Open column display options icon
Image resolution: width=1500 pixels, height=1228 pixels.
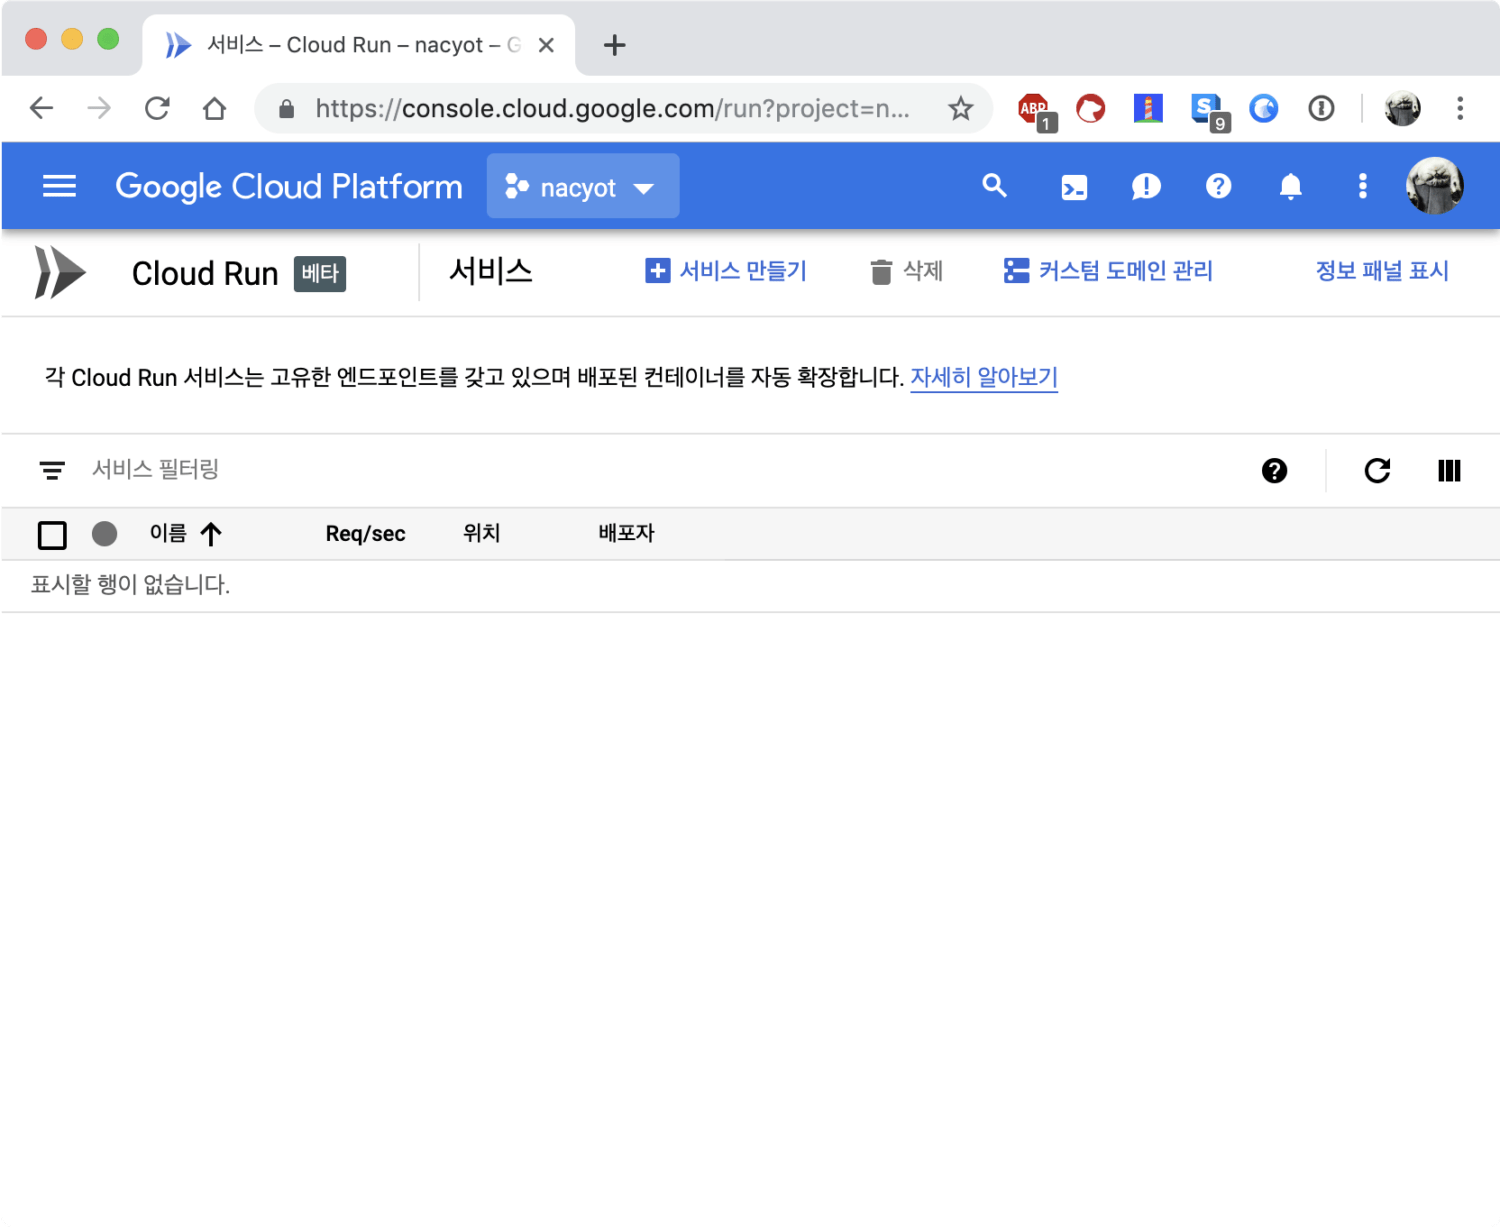tap(1449, 470)
